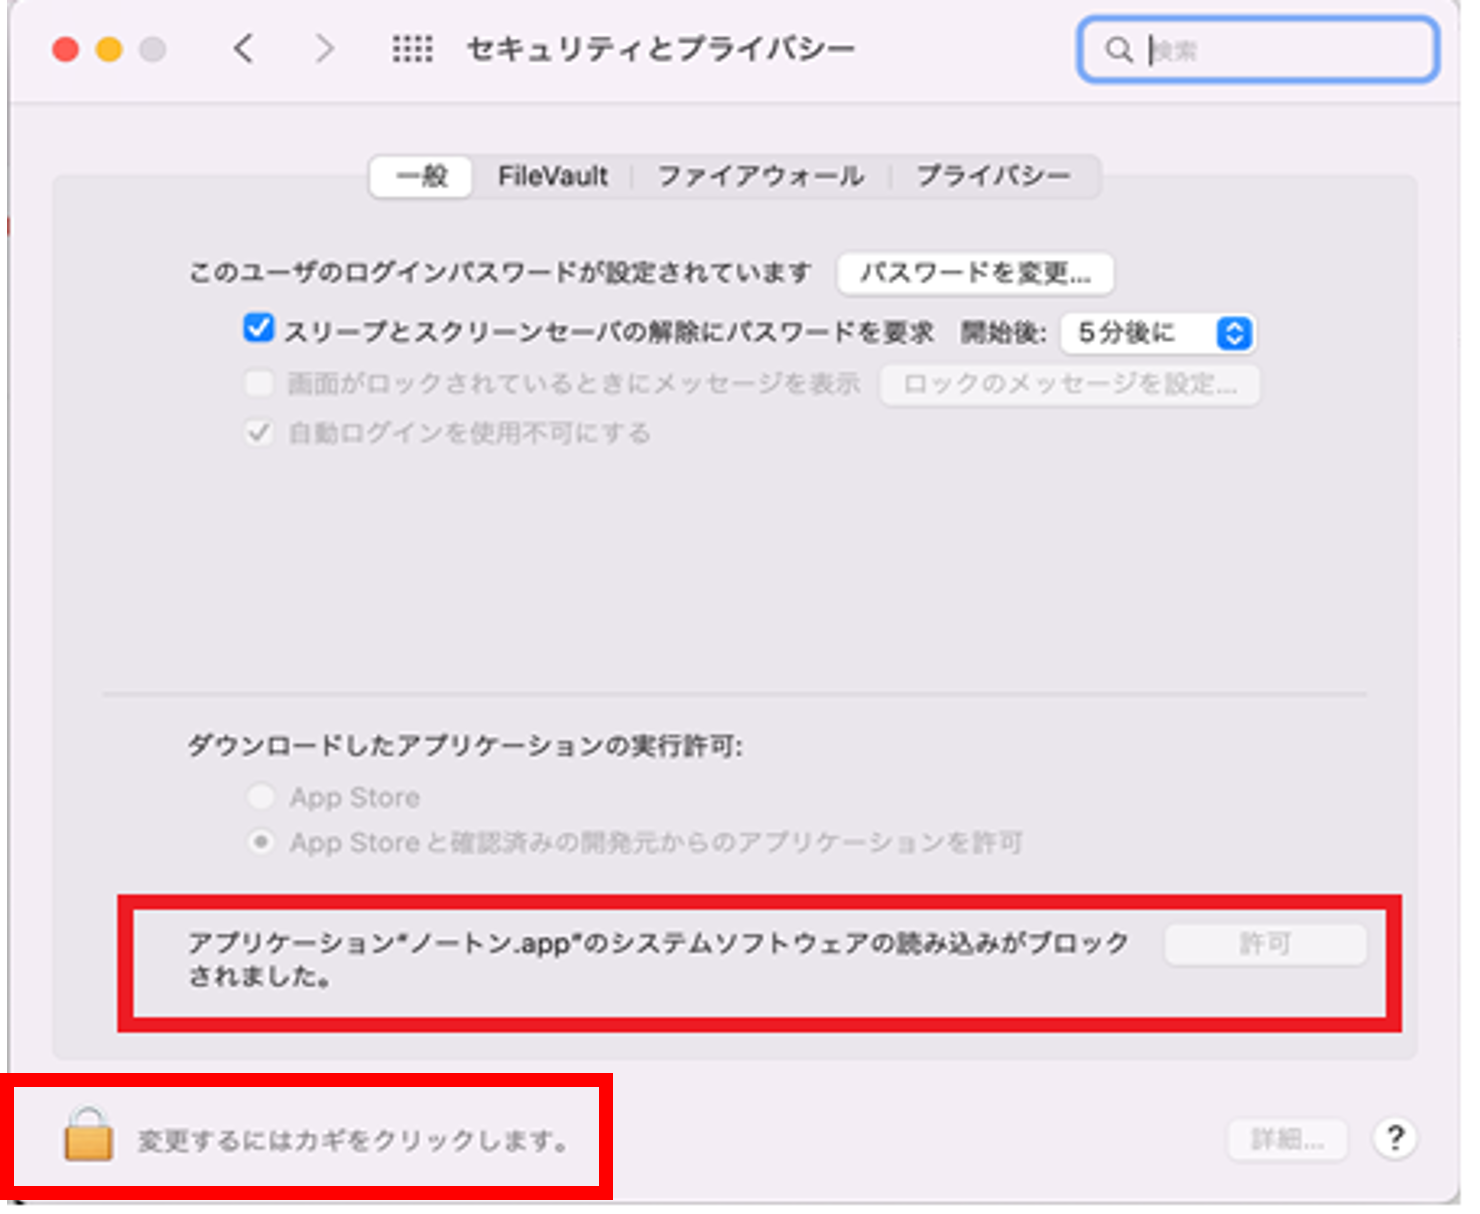Select the App Store only radio button
Screen dimensions: 1480x1214
click(261, 797)
